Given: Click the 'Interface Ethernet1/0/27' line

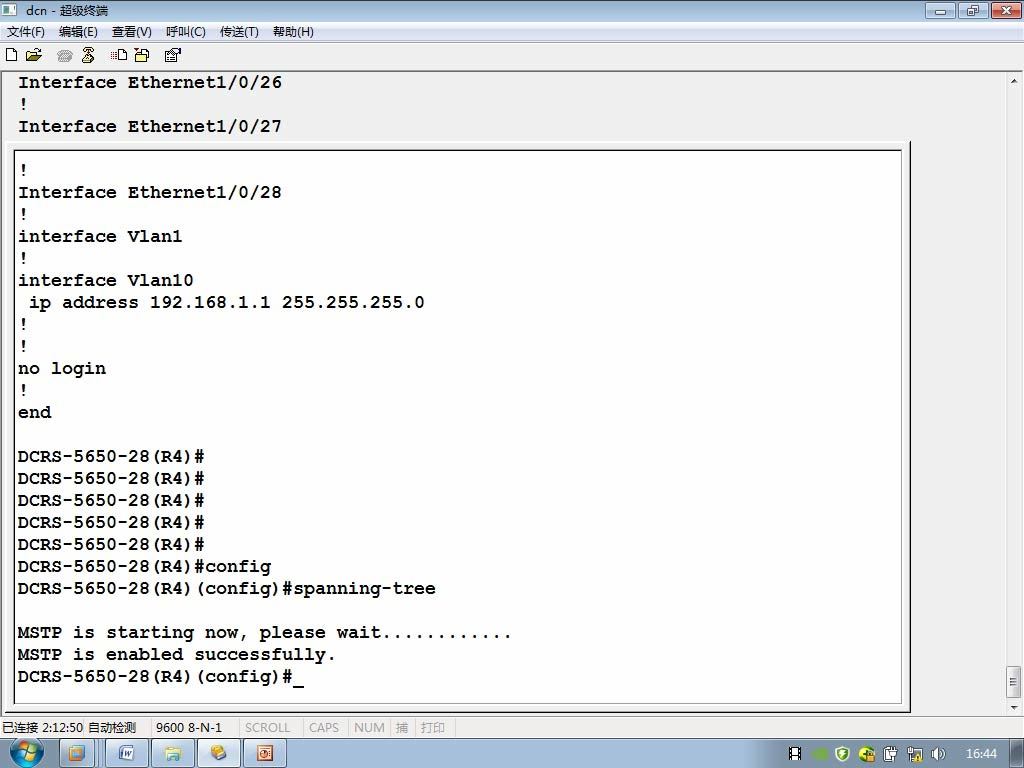Looking at the screenshot, I should pos(150,126).
